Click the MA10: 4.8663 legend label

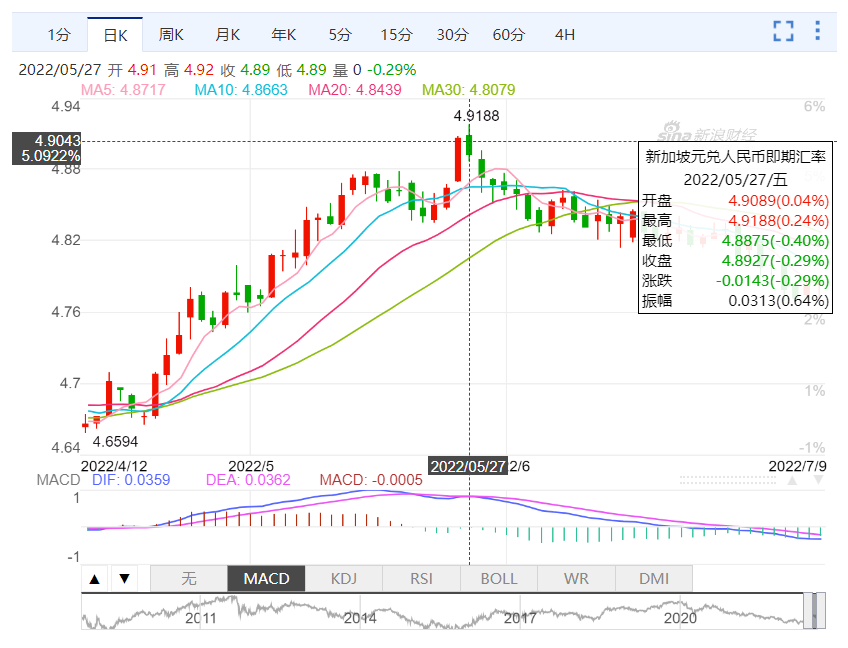[241, 90]
